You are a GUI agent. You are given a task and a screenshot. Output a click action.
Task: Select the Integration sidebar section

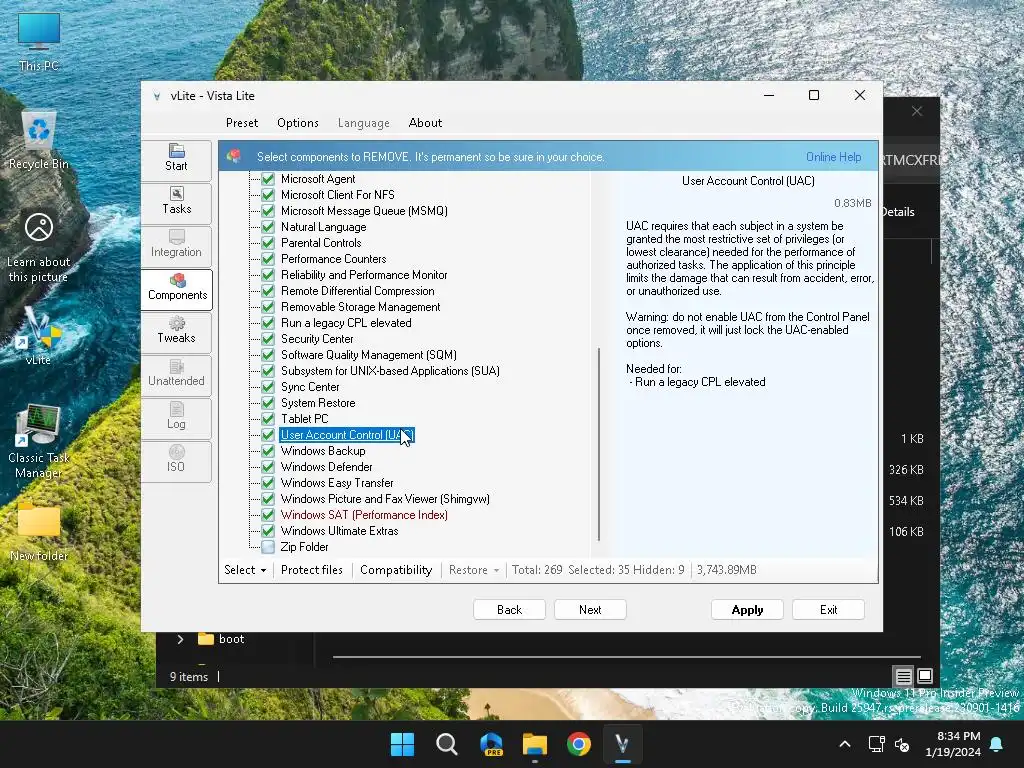coord(176,245)
